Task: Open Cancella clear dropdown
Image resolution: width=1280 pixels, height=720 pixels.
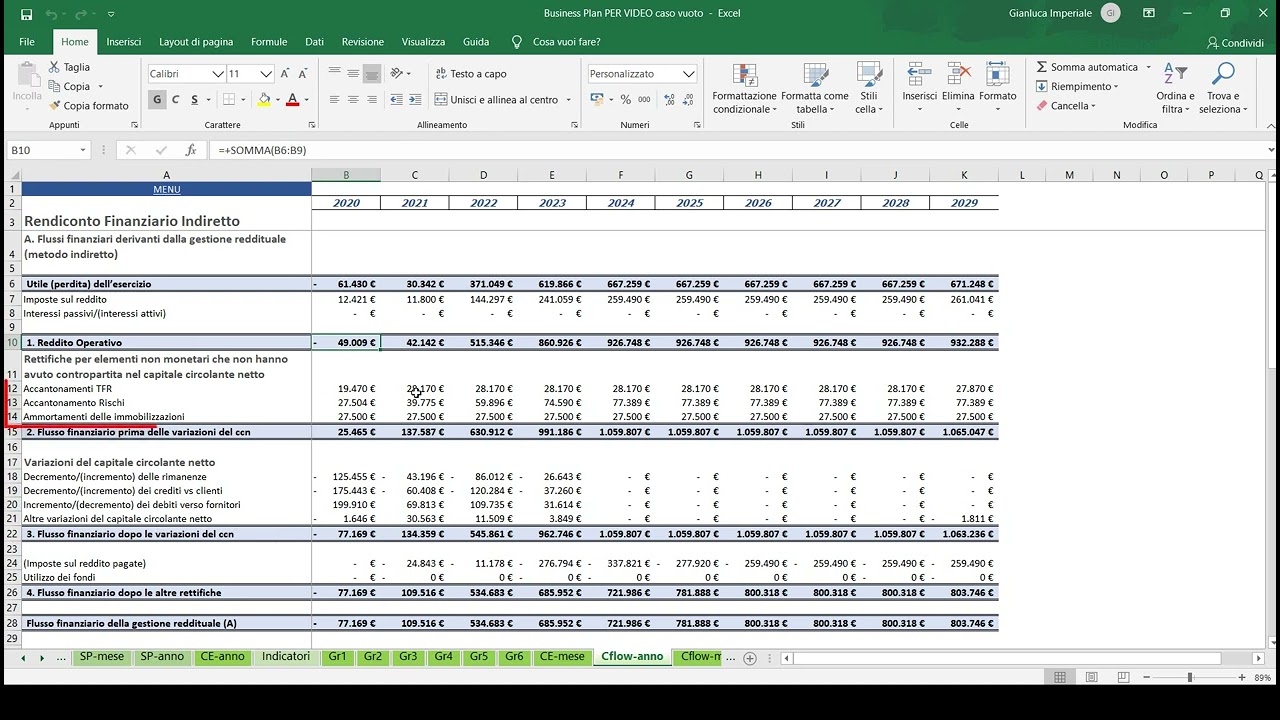Action: [1067, 106]
